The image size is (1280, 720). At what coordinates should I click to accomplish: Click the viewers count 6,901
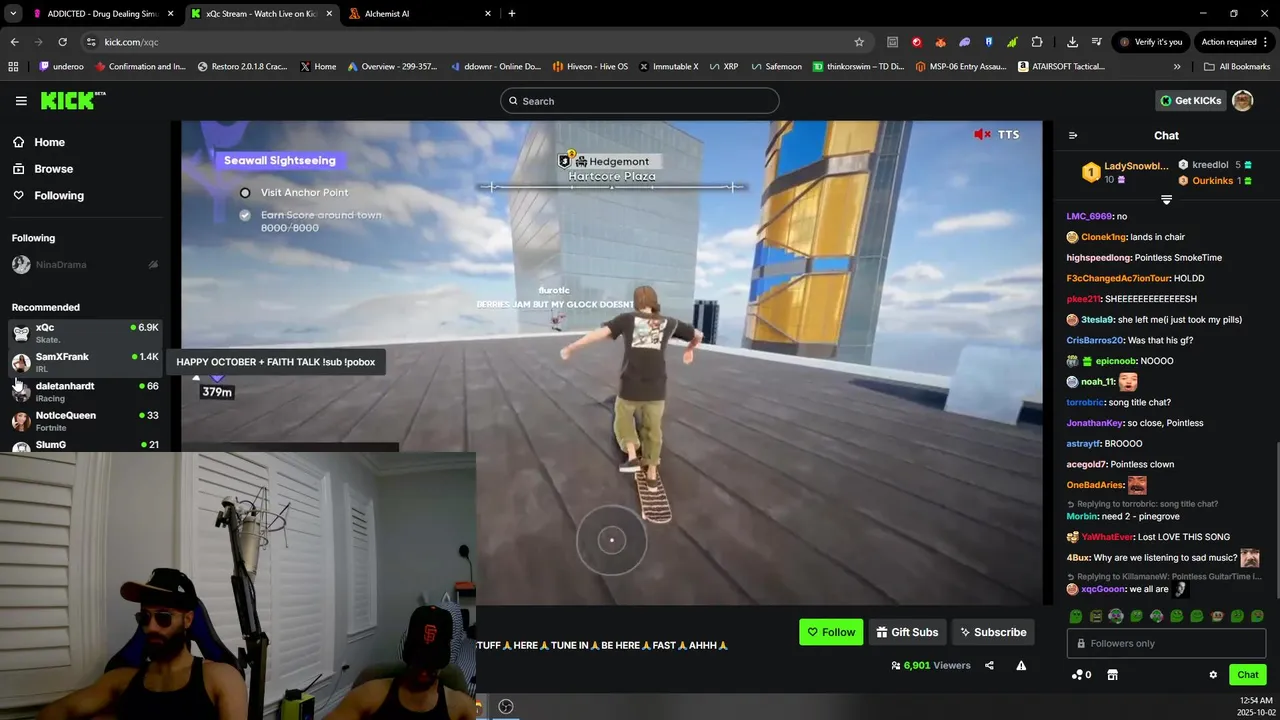[930, 665]
